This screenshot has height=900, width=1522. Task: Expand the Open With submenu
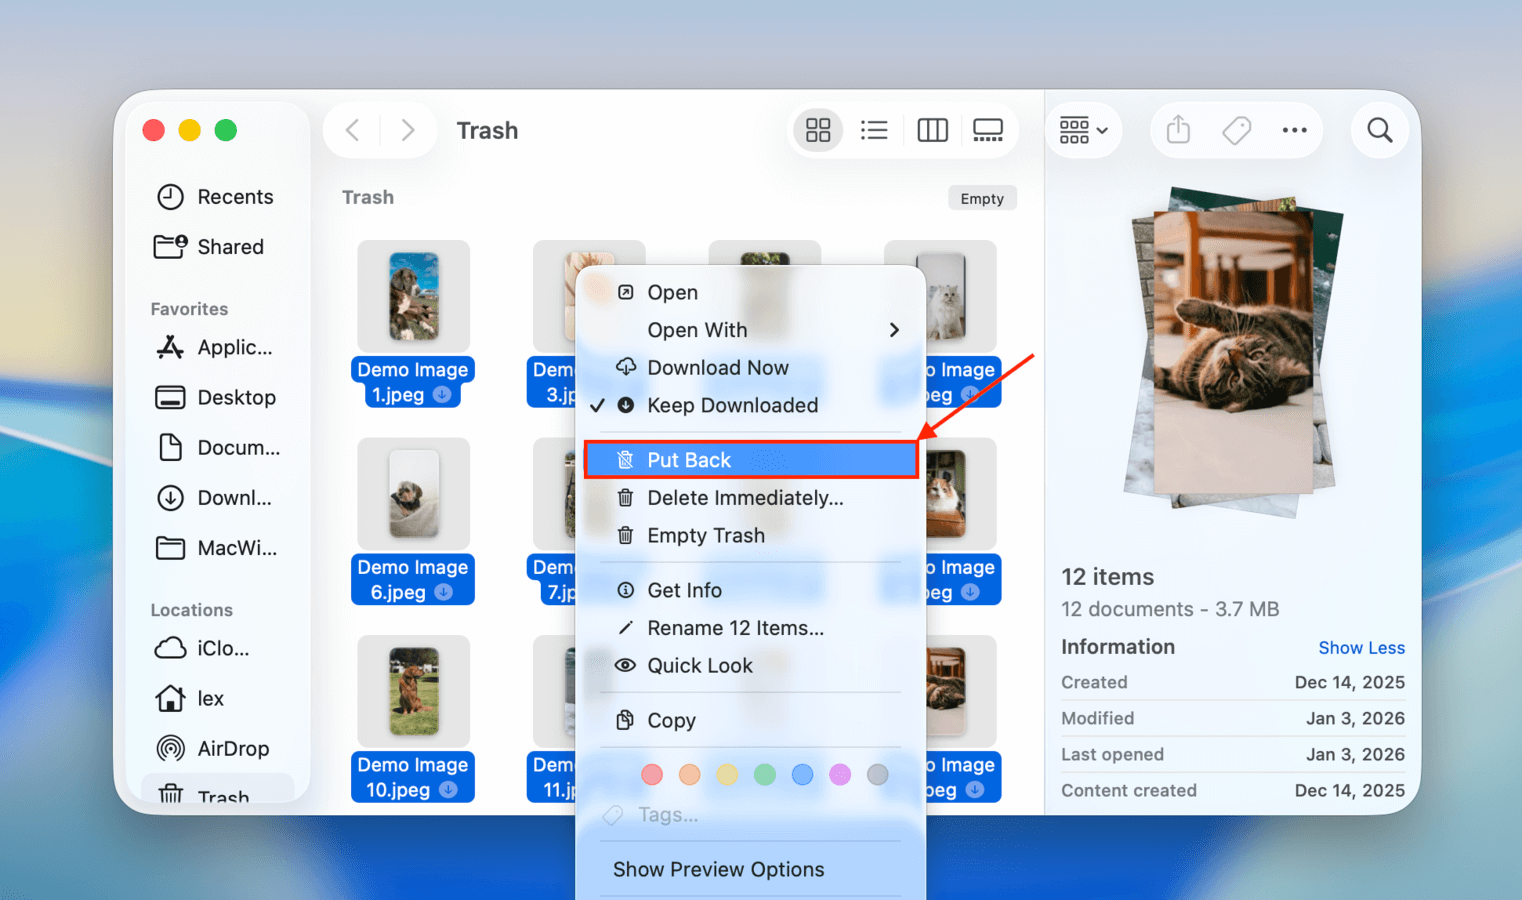(x=697, y=329)
